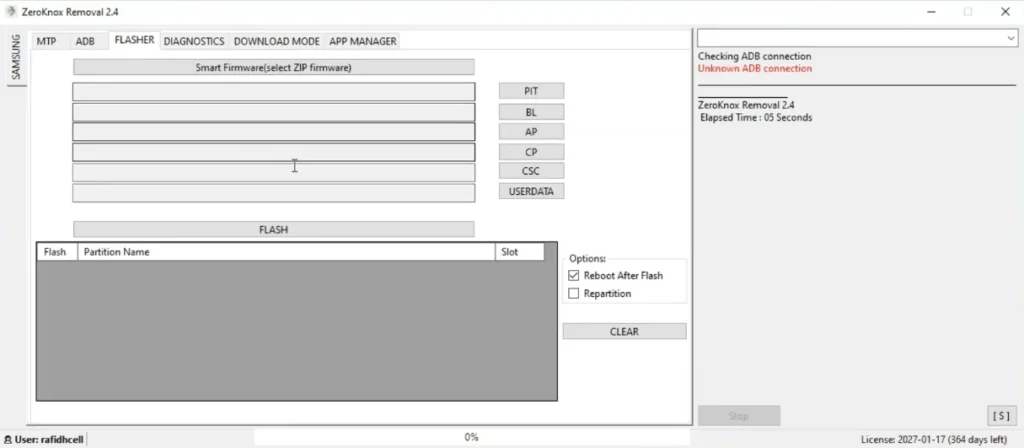The height and width of the screenshot is (448, 1024).
Task: Click the Flash column header
Action: (57, 252)
